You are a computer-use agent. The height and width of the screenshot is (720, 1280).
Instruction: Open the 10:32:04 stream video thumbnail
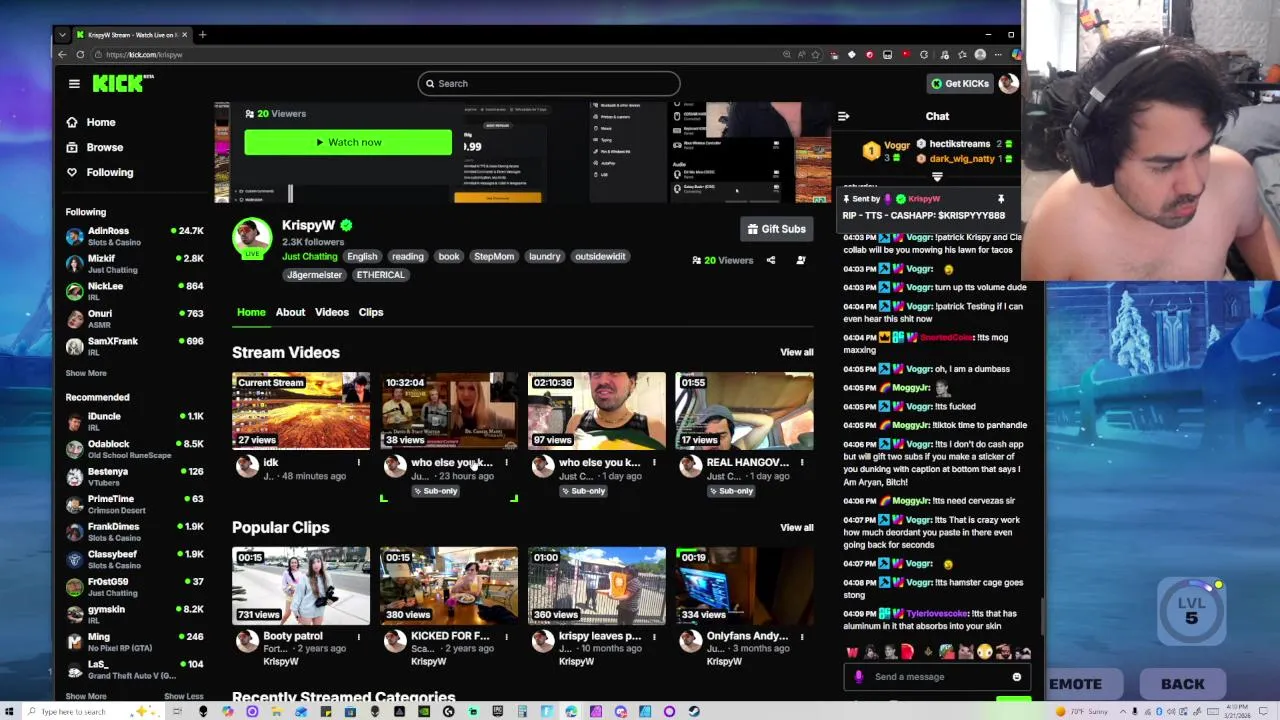click(x=449, y=410)
